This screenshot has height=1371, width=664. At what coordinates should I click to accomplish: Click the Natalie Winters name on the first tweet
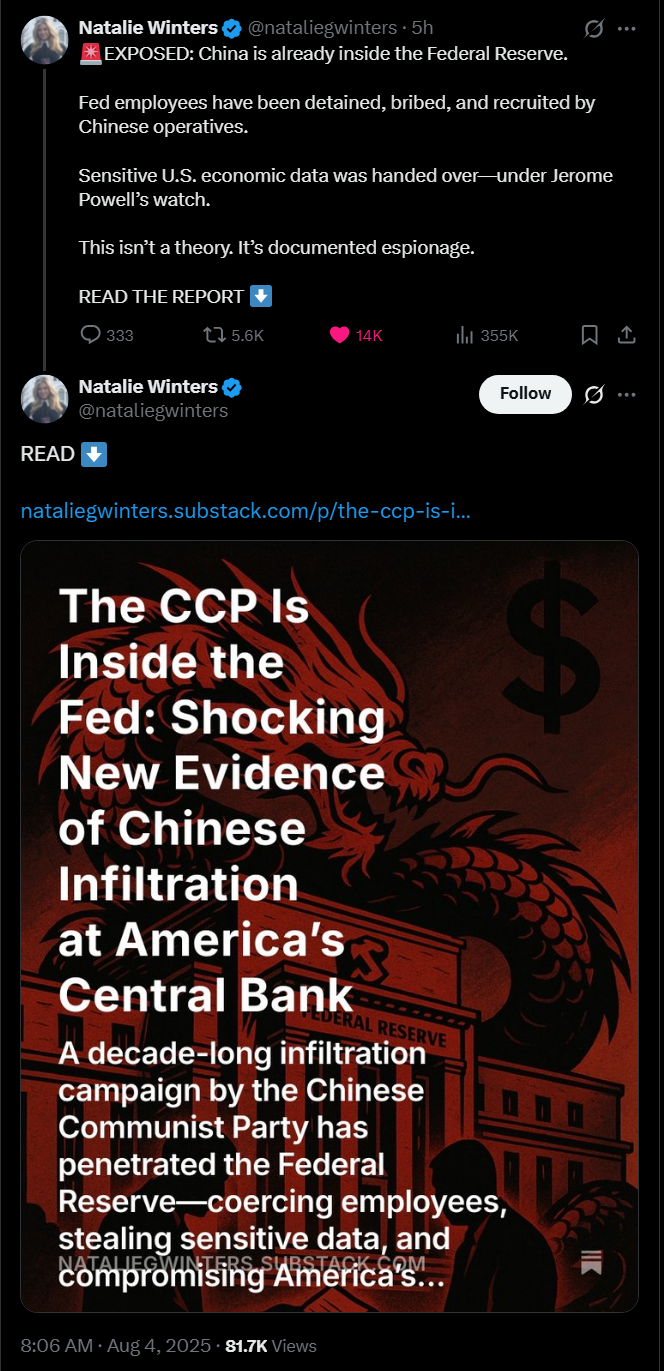click(x=148, y=27)
